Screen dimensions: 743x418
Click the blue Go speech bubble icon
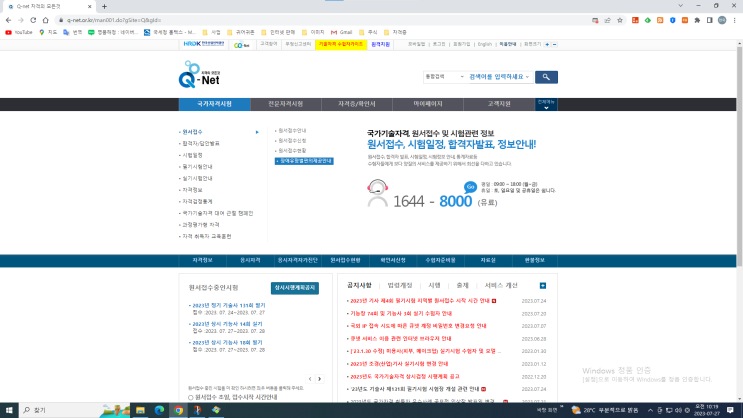[x=470, y=187]
